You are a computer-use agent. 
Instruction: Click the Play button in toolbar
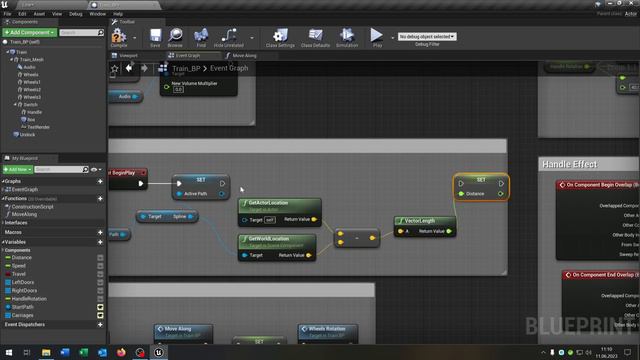click(376, 36)
